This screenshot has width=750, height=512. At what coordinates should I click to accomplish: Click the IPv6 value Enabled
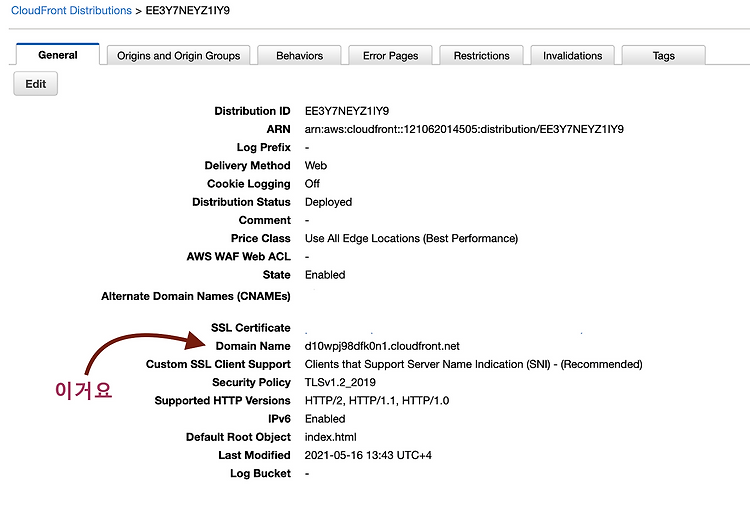325,419
